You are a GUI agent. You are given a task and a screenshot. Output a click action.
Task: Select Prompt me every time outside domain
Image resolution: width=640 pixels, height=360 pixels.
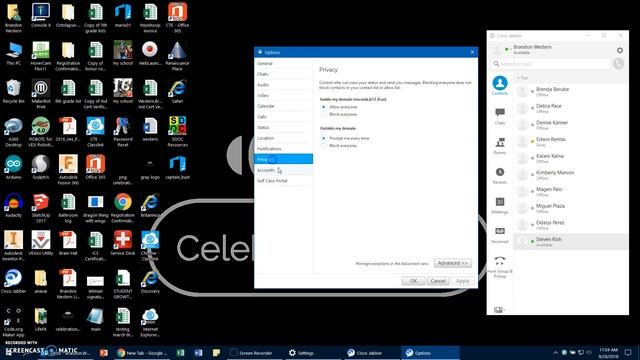click(324, 138)
